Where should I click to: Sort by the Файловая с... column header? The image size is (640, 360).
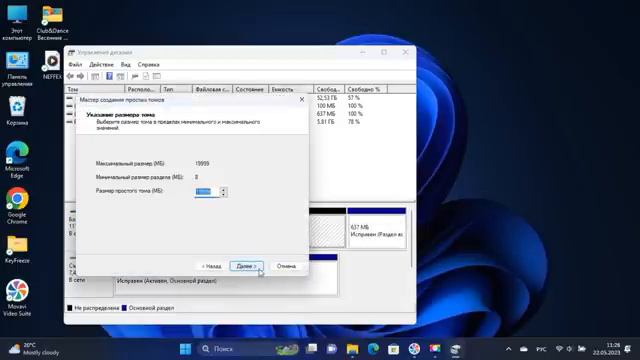point(212,89)
